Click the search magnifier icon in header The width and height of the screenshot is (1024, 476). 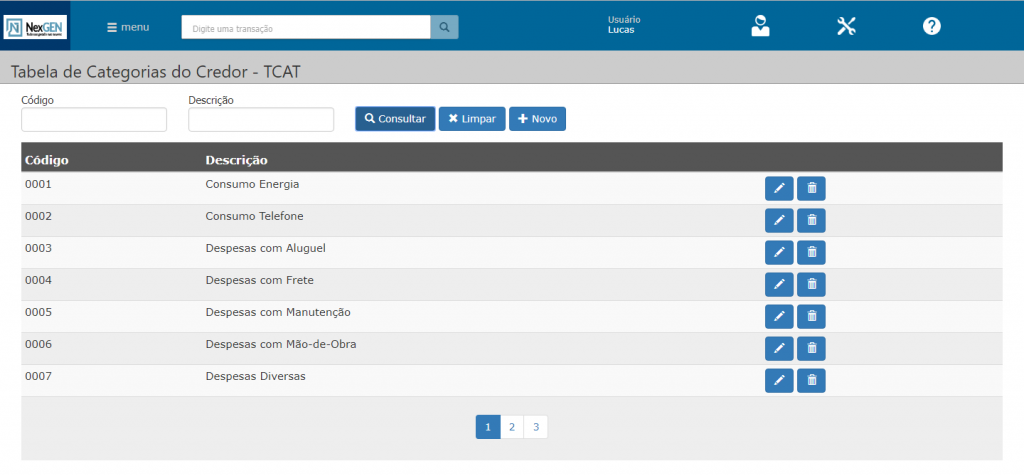(x=444, y=28)
